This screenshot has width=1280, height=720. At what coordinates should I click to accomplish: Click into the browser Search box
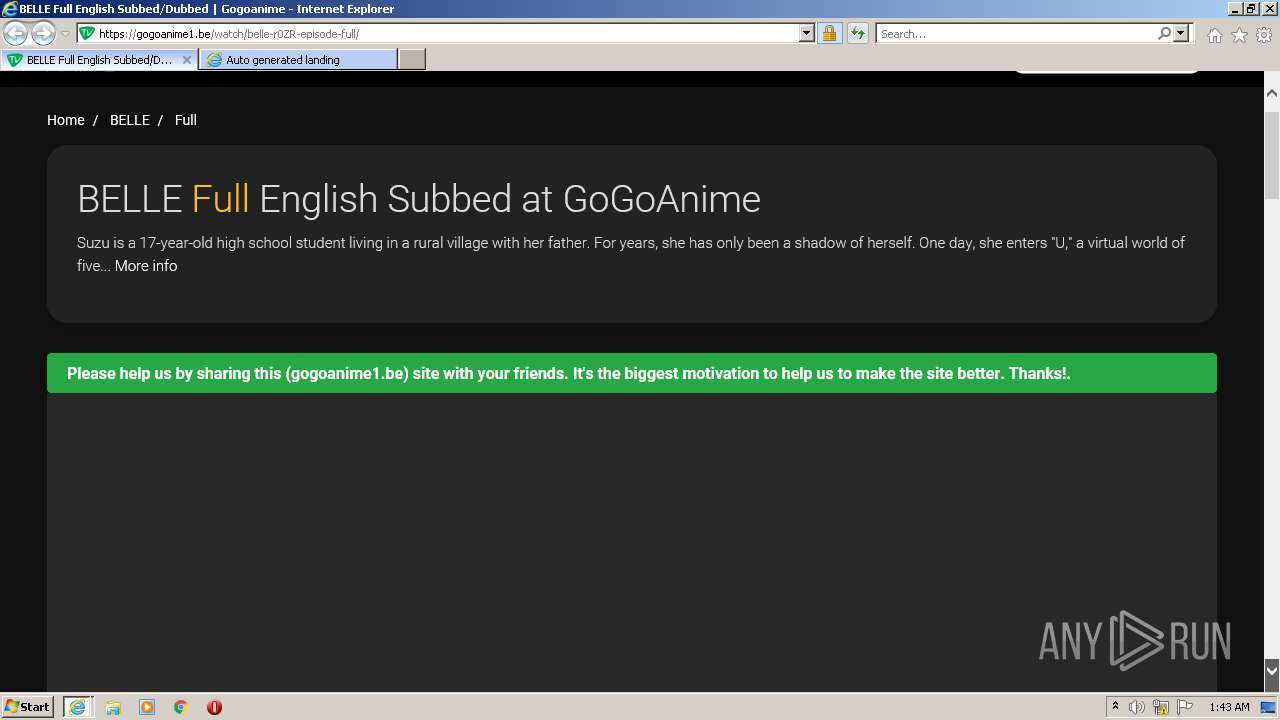pos(1017,33)
